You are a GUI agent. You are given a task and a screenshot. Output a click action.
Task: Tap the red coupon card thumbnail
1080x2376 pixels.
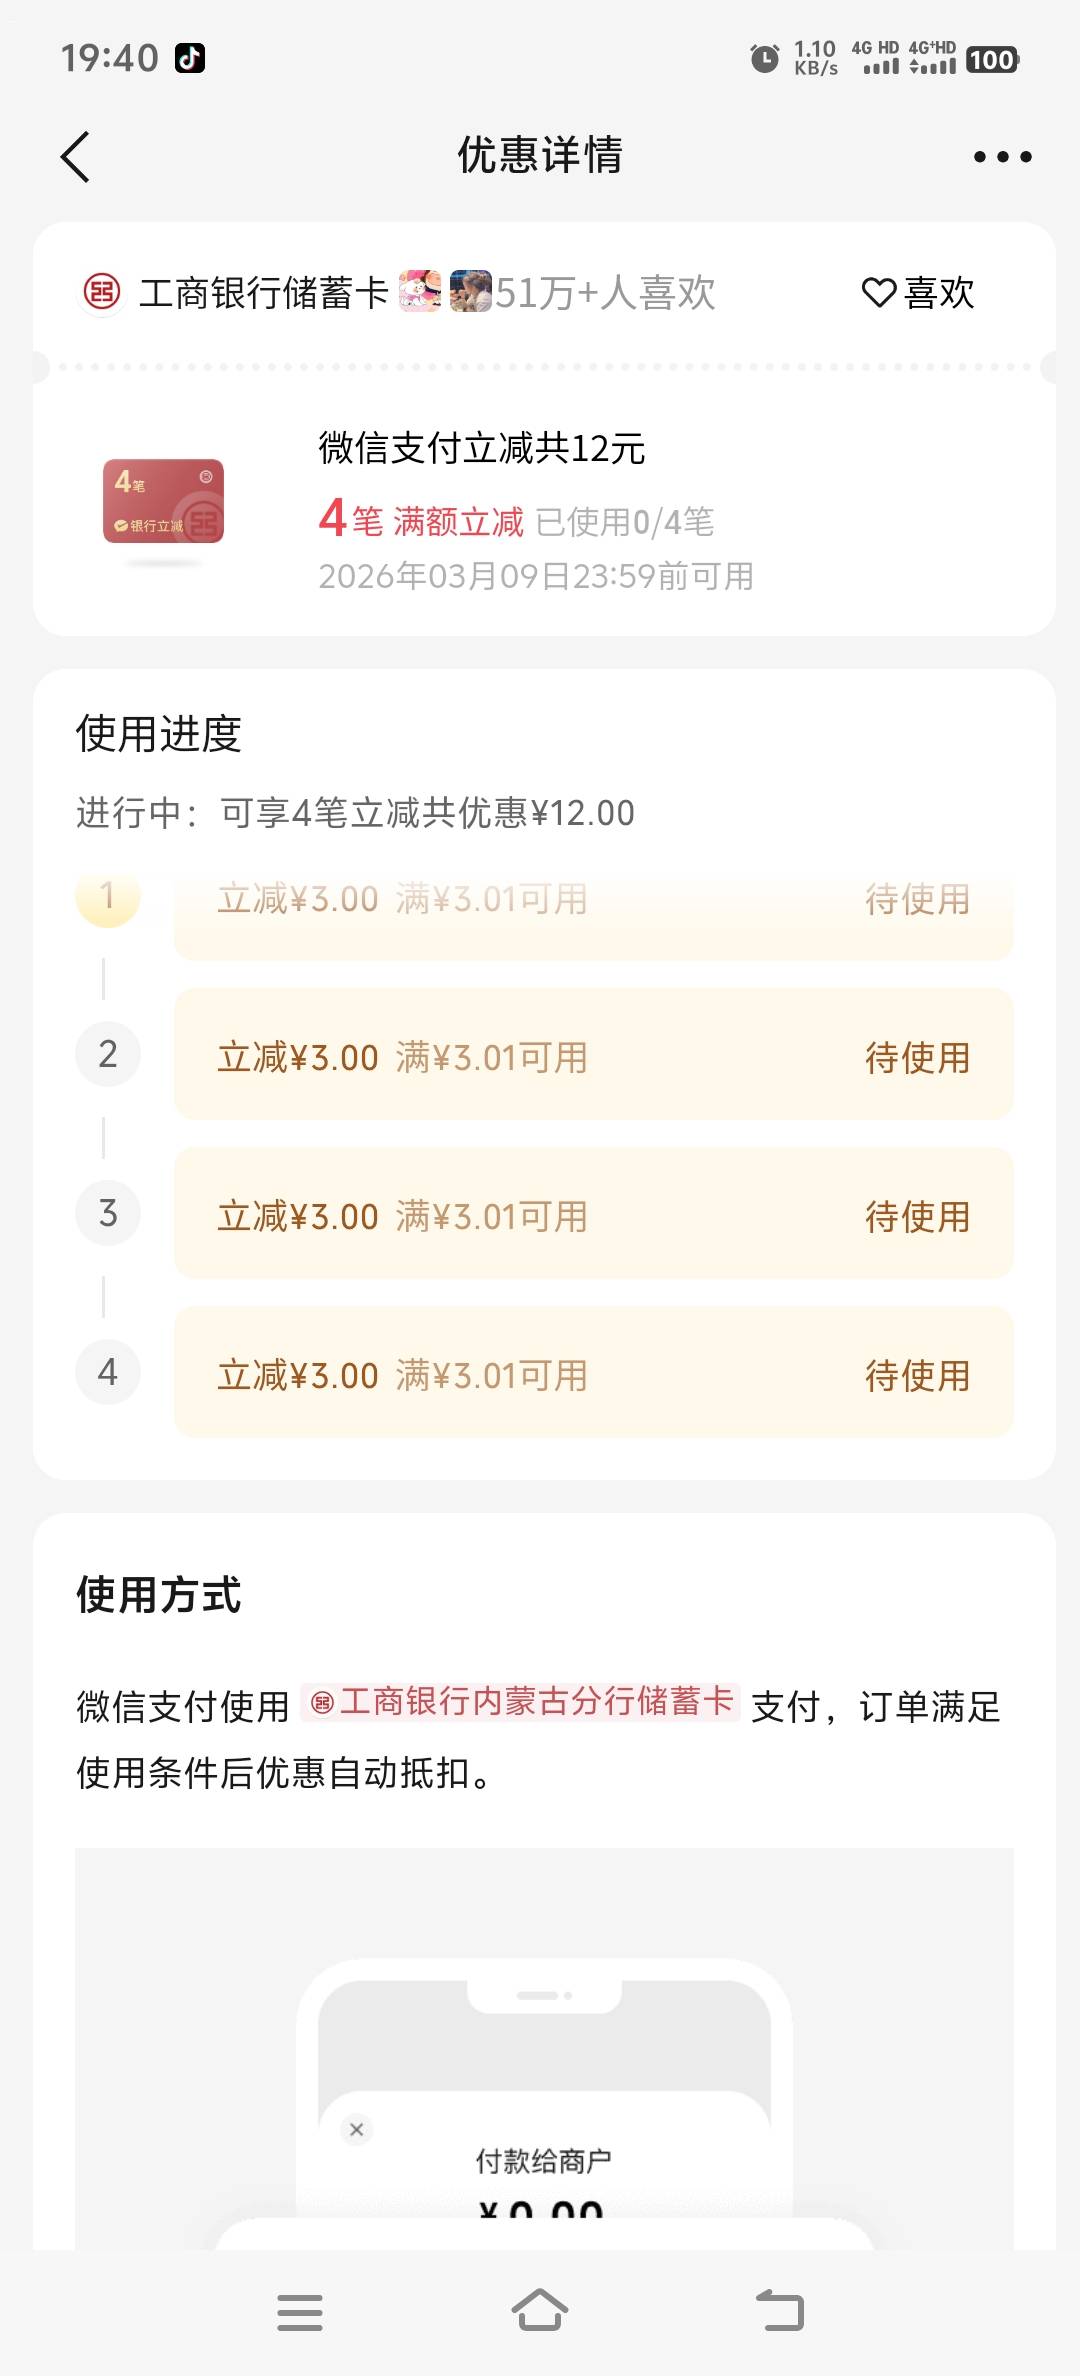click(163, 502)
